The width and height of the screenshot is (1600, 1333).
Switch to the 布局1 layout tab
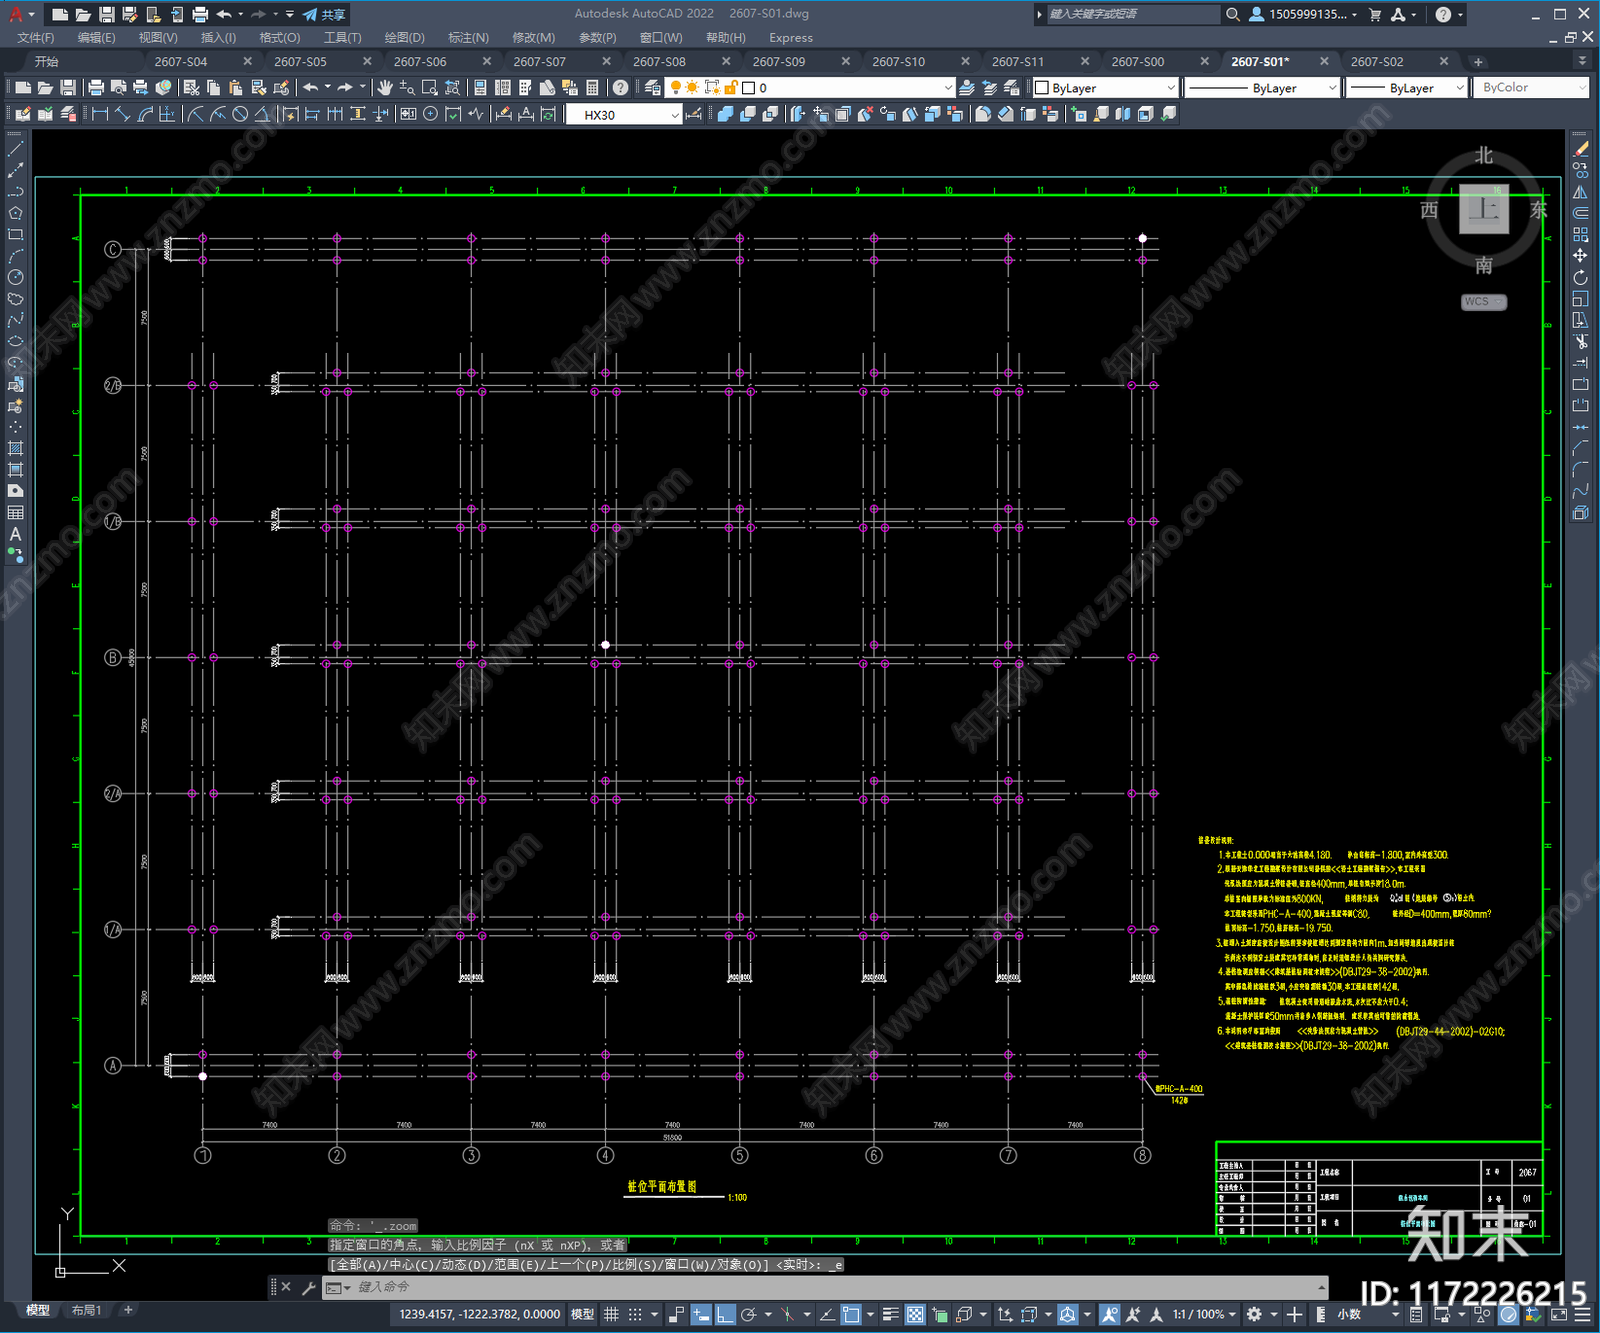click(86, 1310)
